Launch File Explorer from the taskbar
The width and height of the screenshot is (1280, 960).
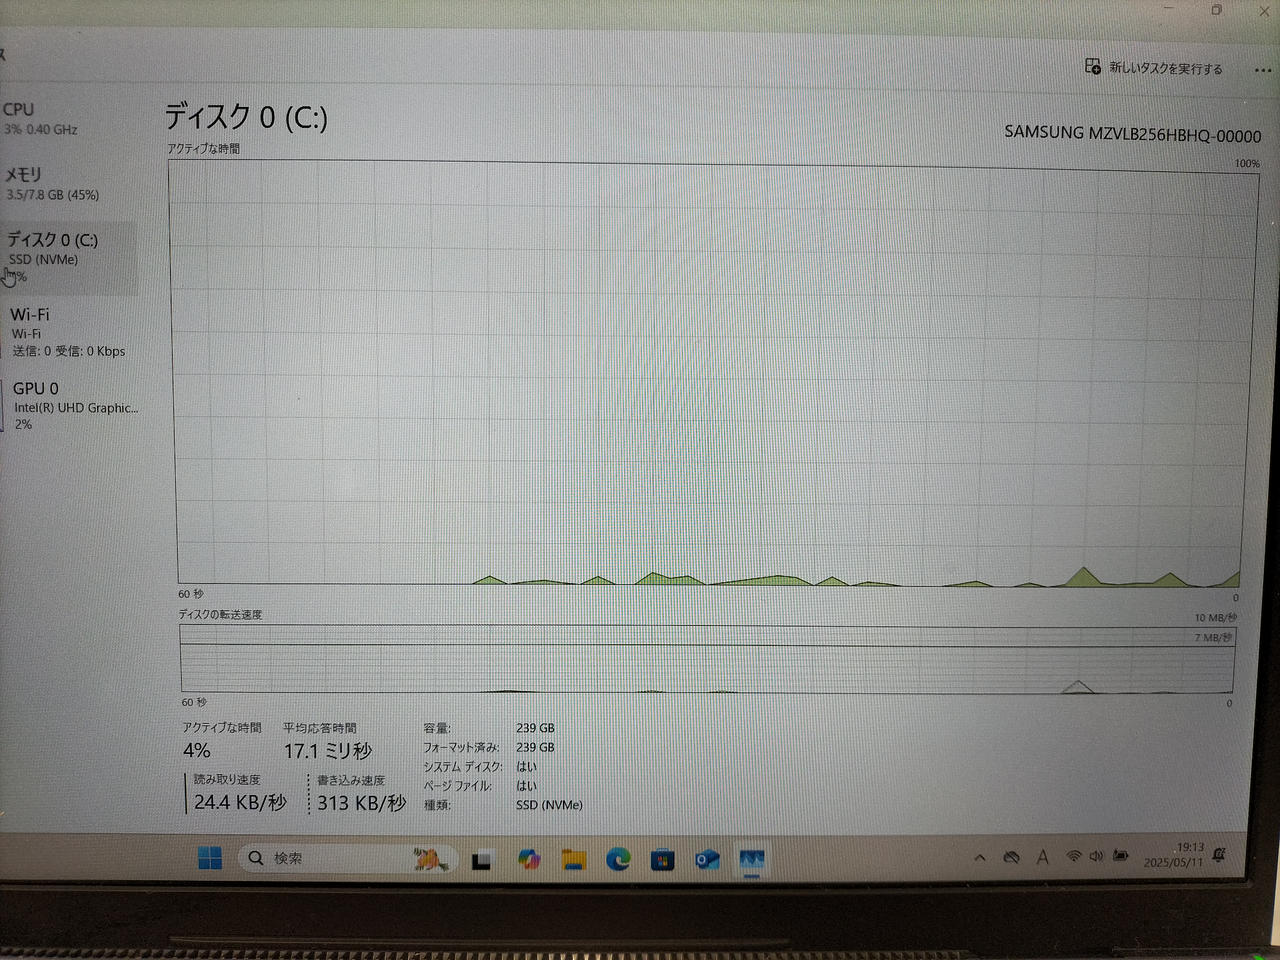(x=573, y=859)
